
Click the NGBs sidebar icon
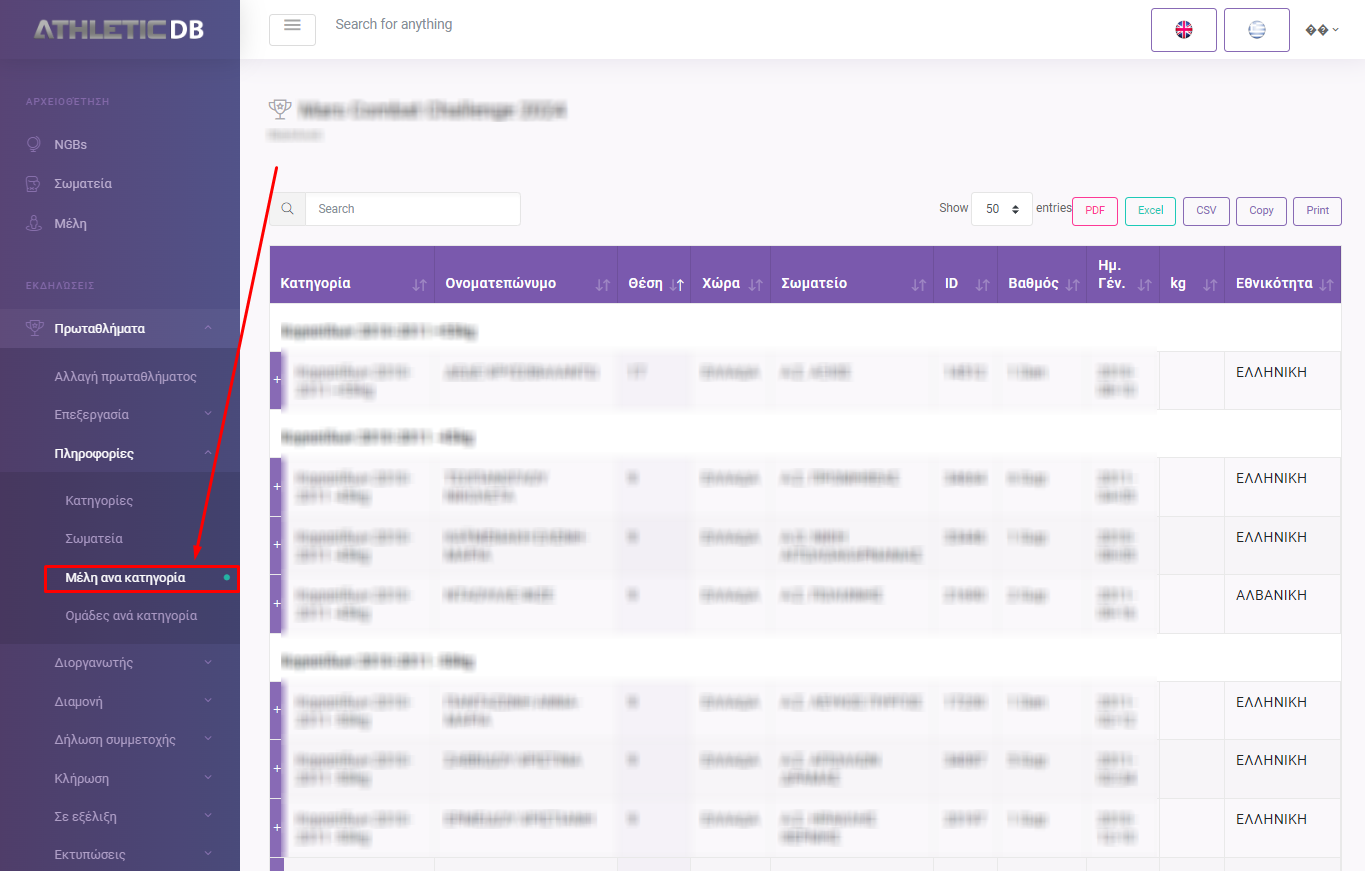pos(33,144)
